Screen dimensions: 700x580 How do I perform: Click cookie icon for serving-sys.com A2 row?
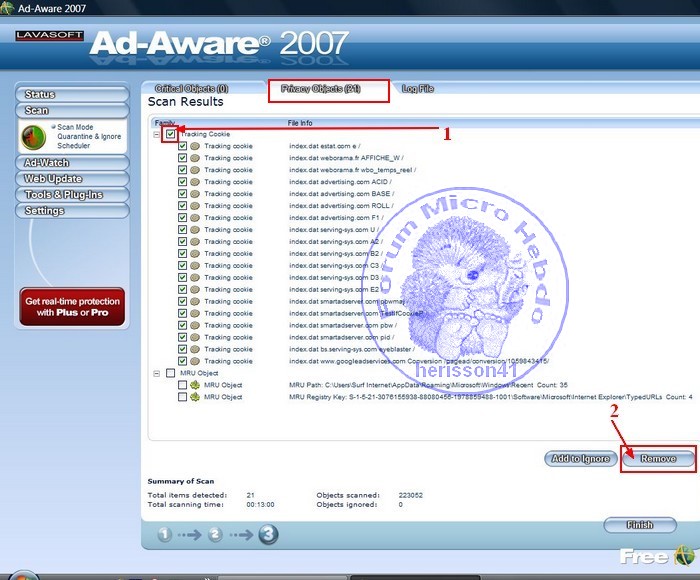pos(195,242)
